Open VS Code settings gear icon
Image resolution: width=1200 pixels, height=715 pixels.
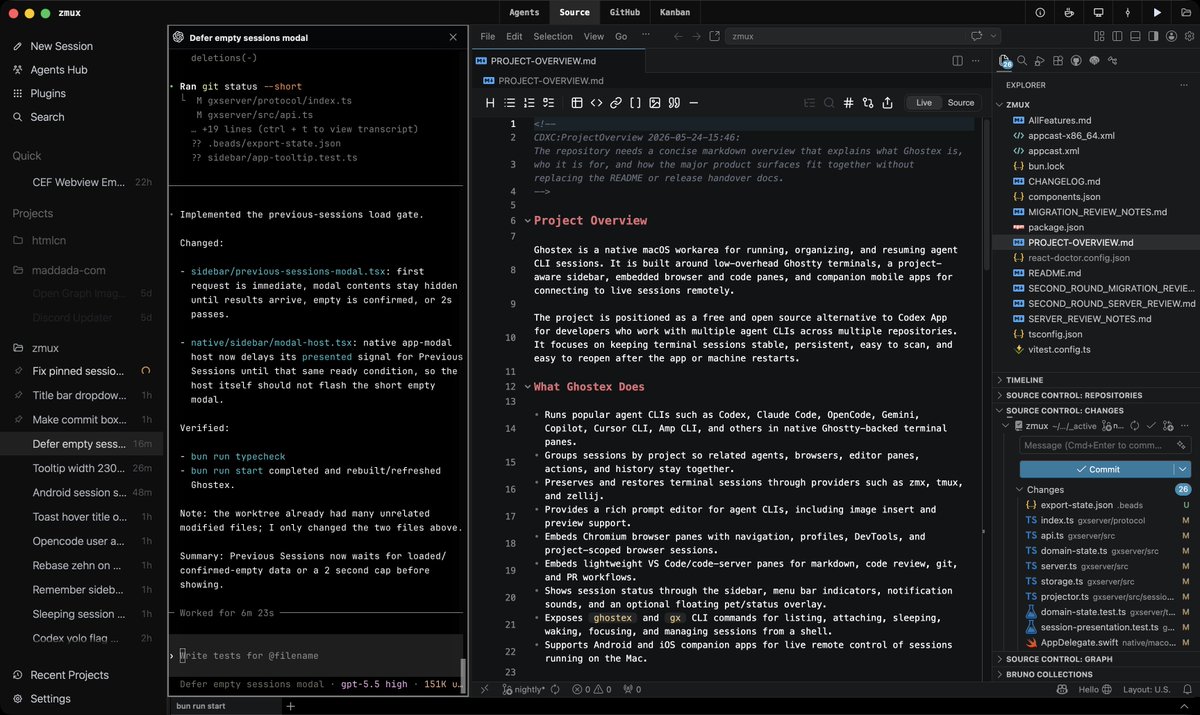tap(1189, 36)
